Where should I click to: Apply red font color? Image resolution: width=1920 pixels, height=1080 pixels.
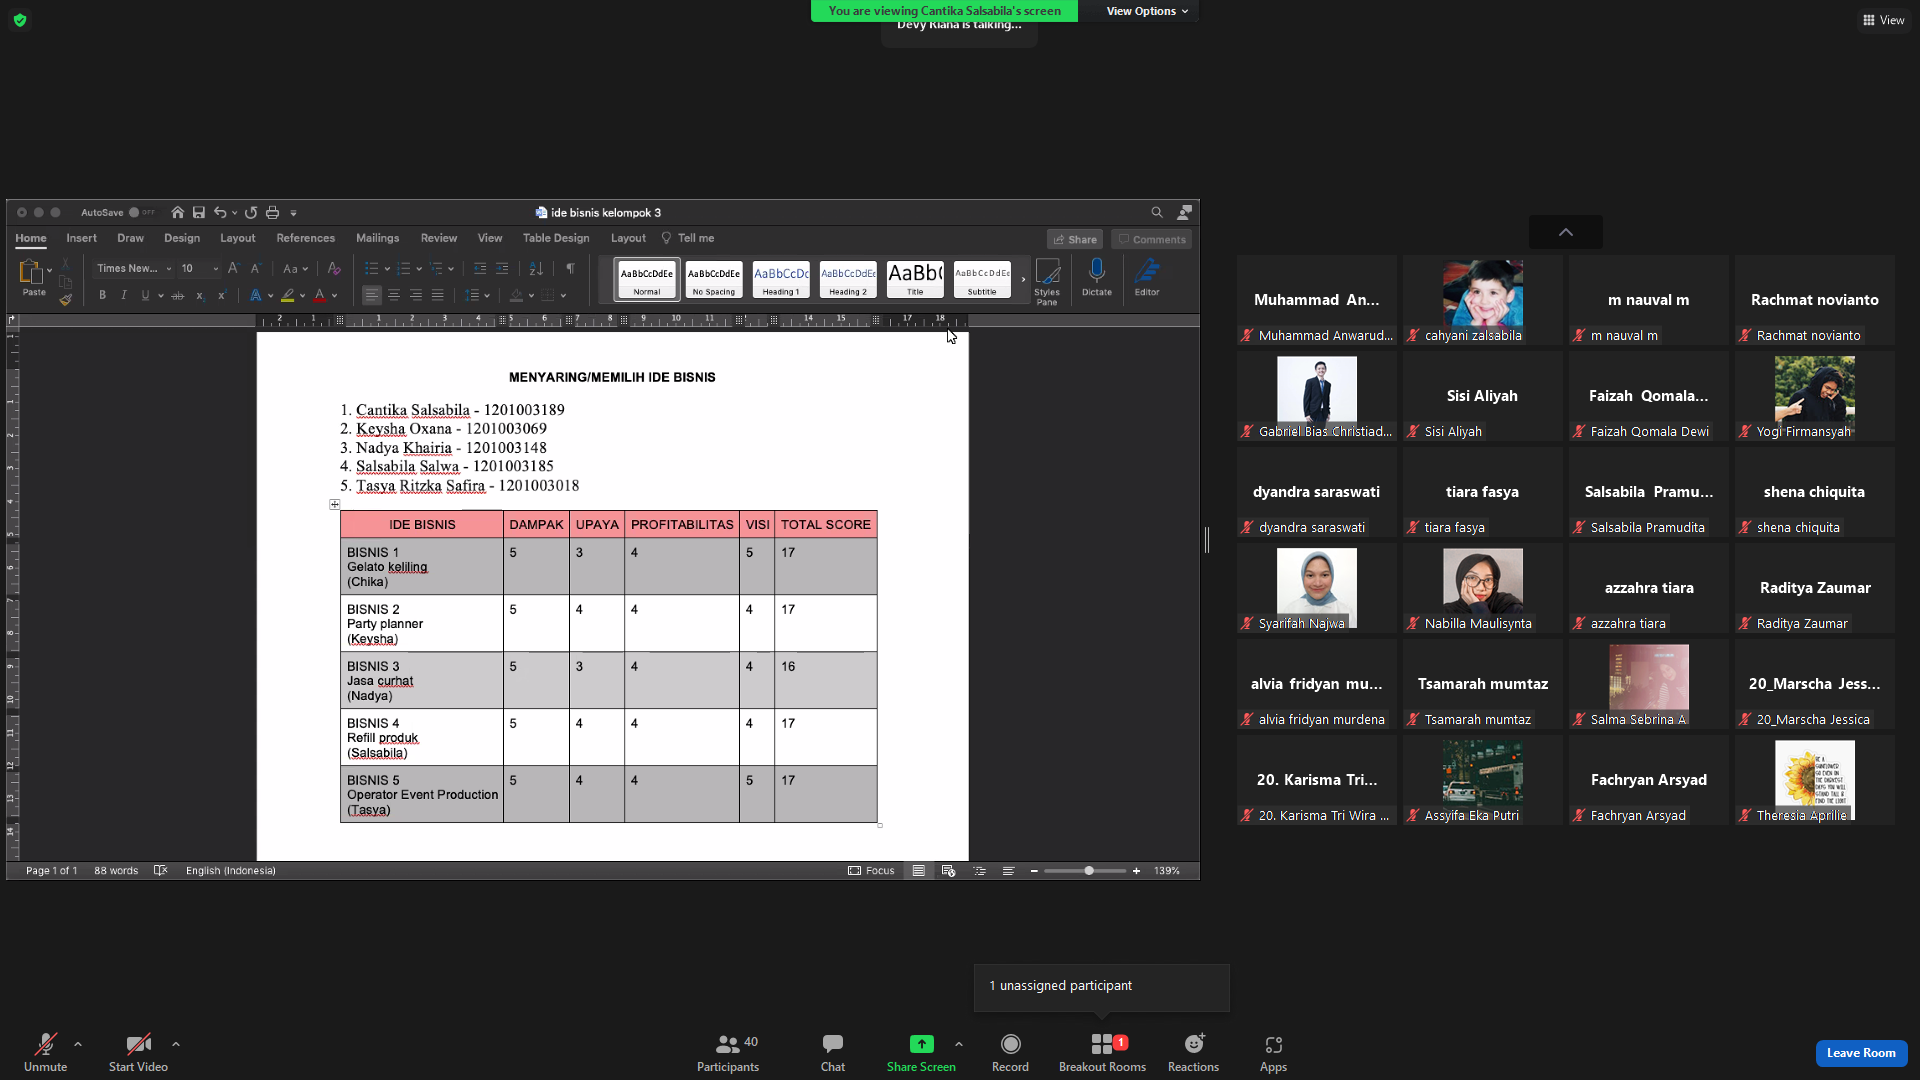(320, 295)
